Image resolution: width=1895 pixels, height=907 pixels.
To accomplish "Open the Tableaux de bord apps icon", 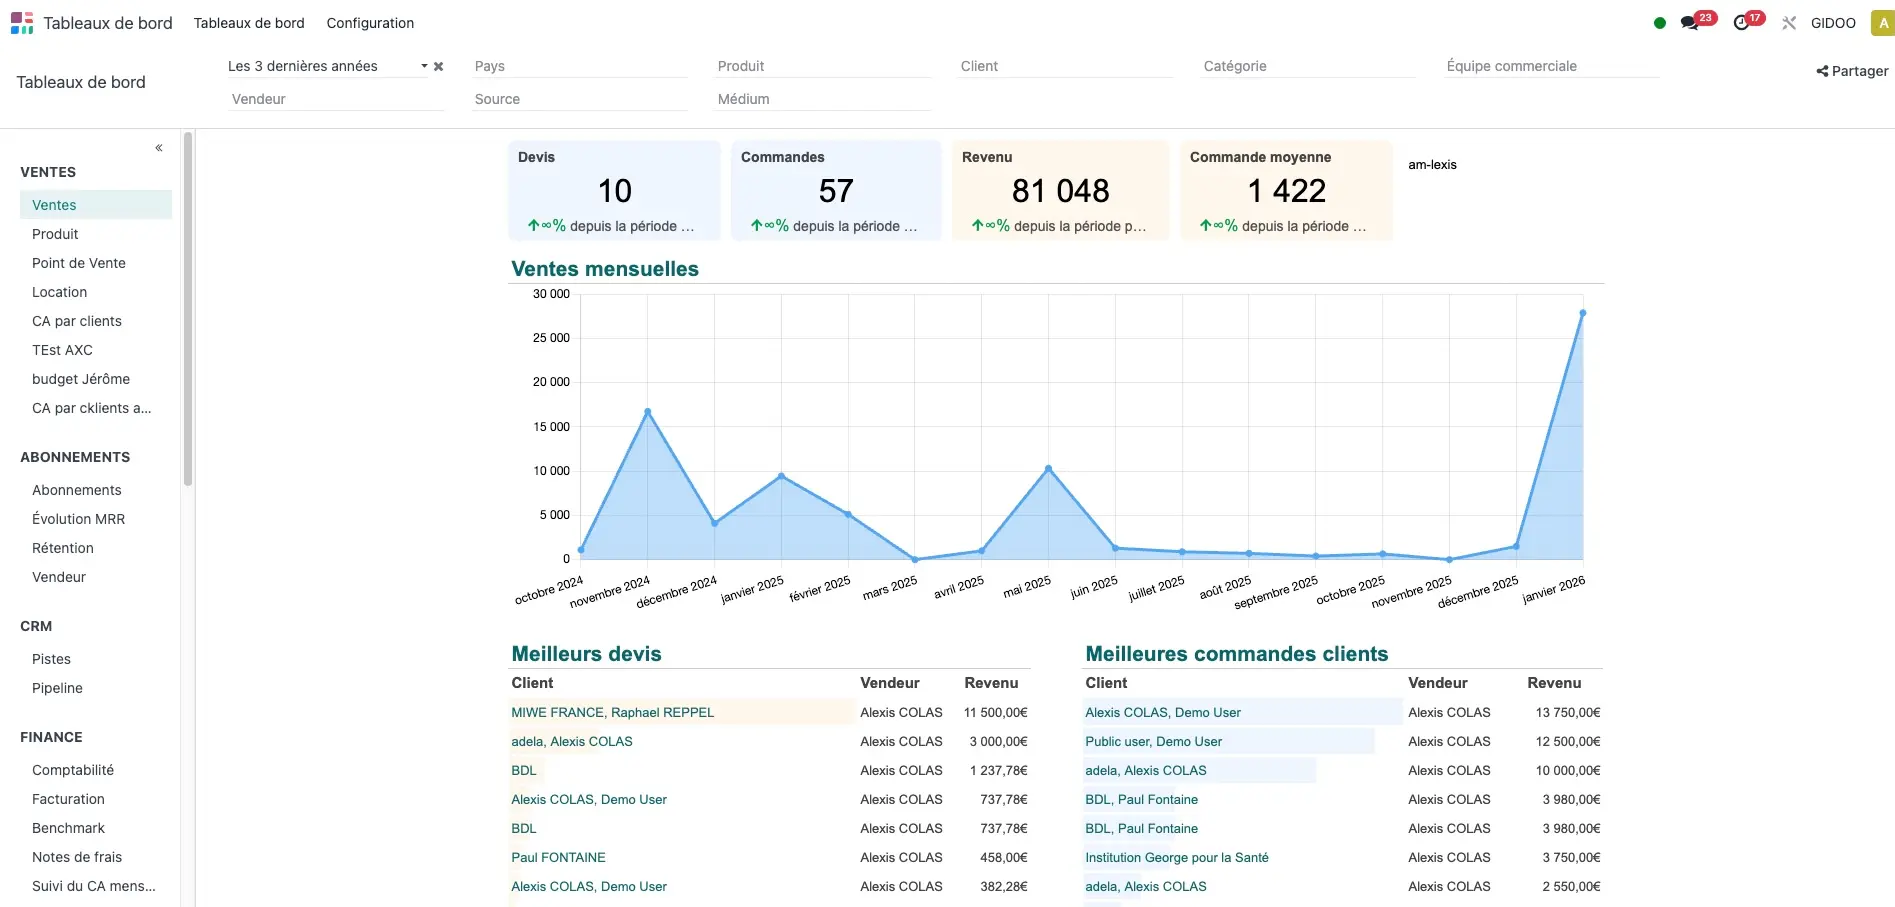I will tap(21, 22).
